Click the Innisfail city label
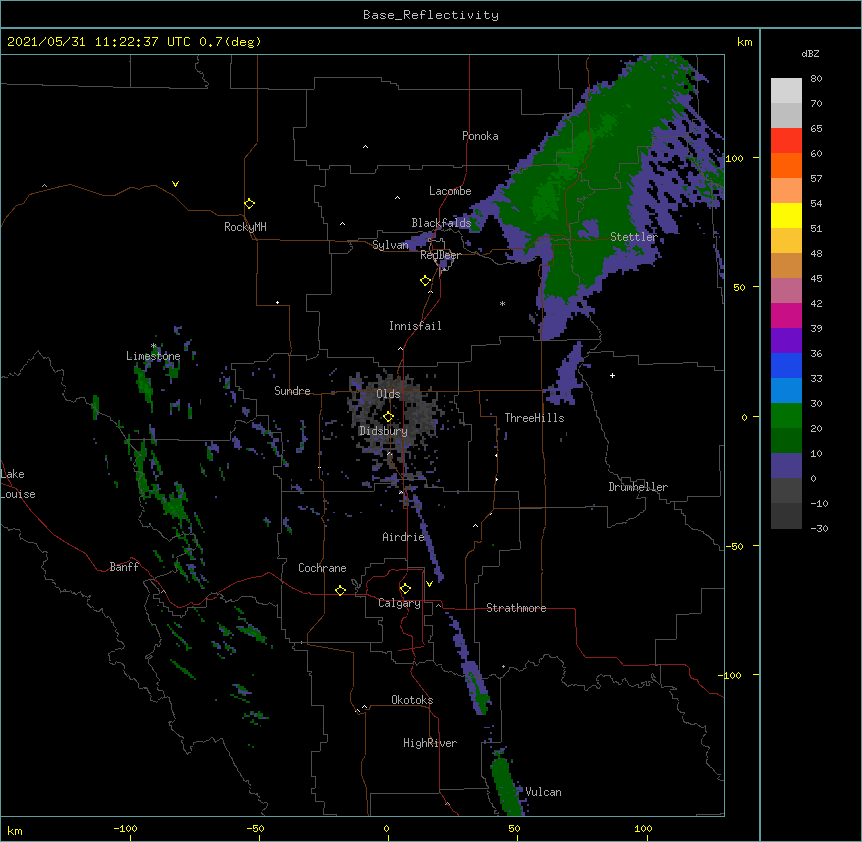 [x=415, y=326]
